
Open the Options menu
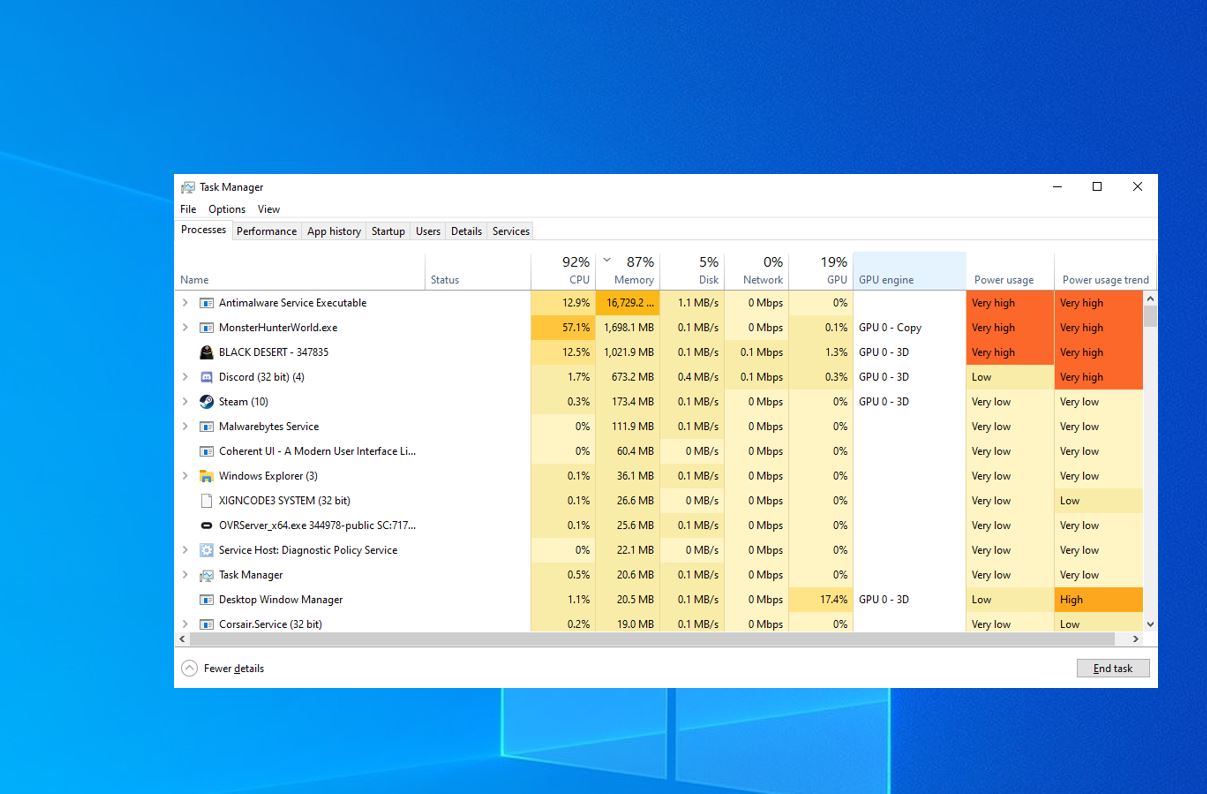point(226,209)
